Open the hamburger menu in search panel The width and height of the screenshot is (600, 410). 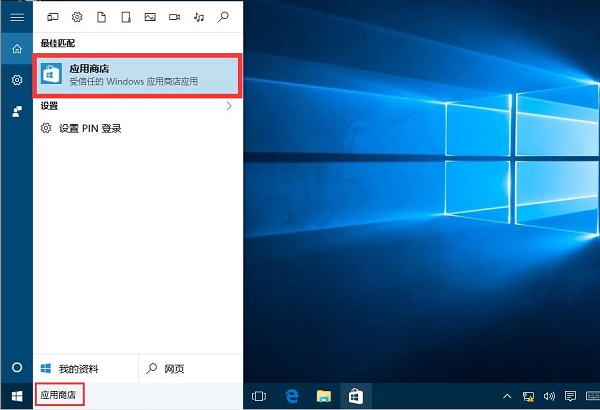tap(16, 17)
